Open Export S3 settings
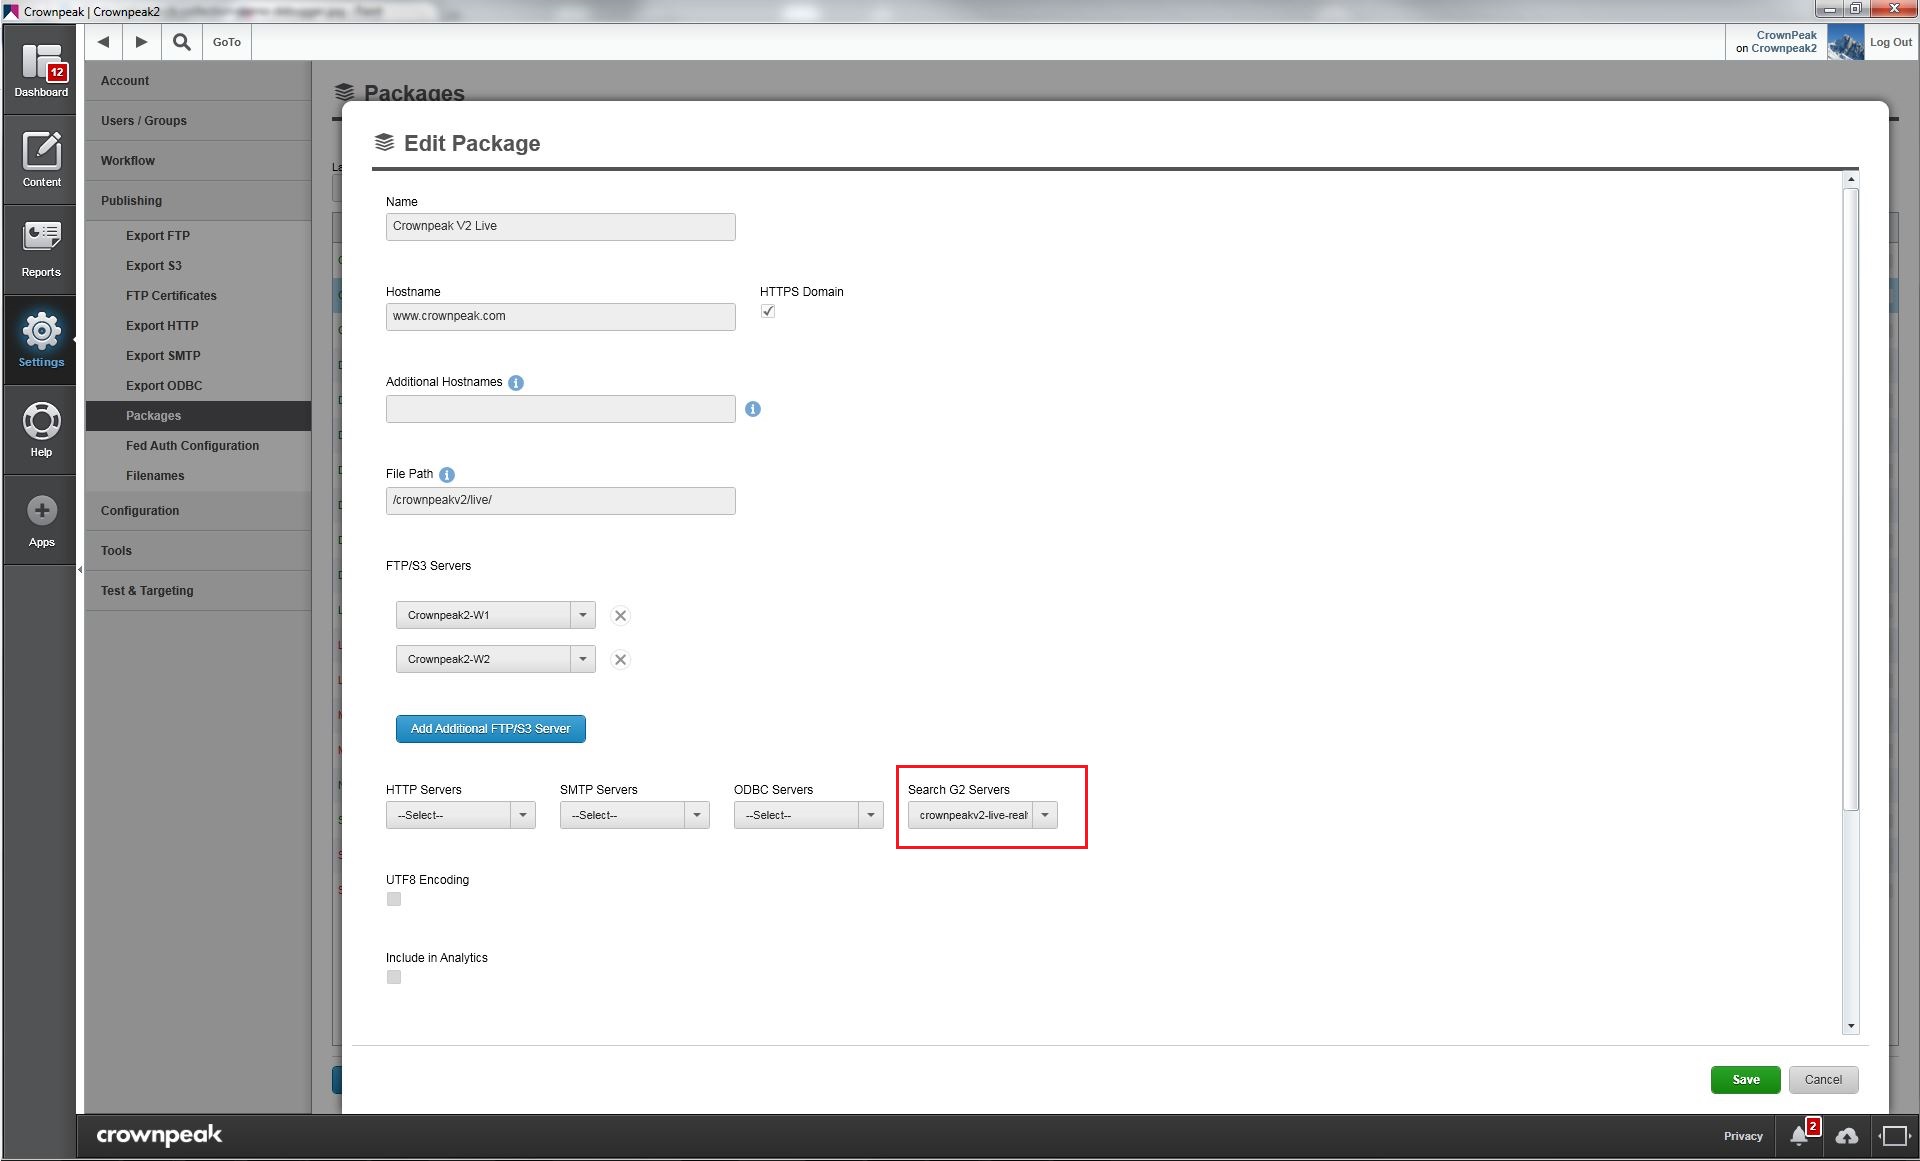 (x=197, y=266)
